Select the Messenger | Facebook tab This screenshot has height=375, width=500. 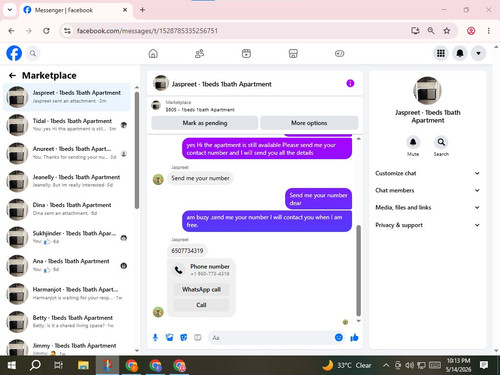tap(76, 10)
